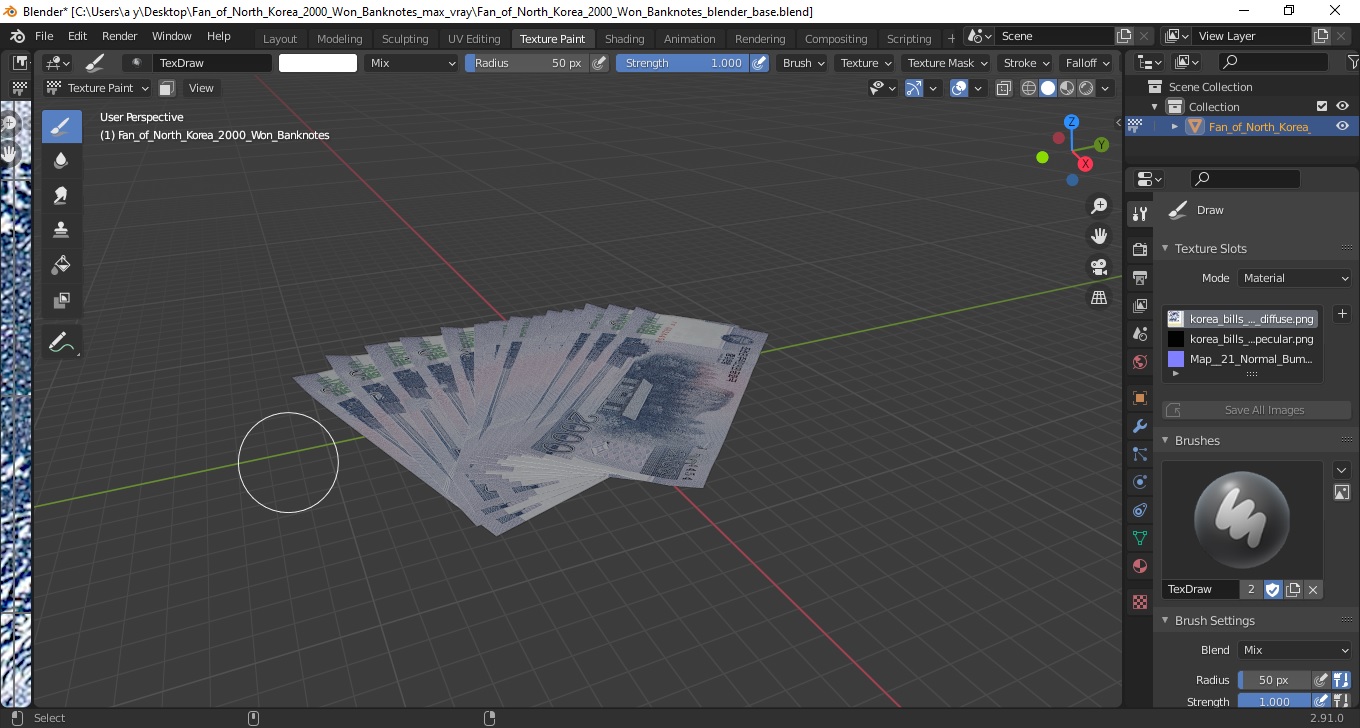Open the Stroke popover
This screenshot has width=1360, height=728.
pyautogui.click(x=1026, y=63)
